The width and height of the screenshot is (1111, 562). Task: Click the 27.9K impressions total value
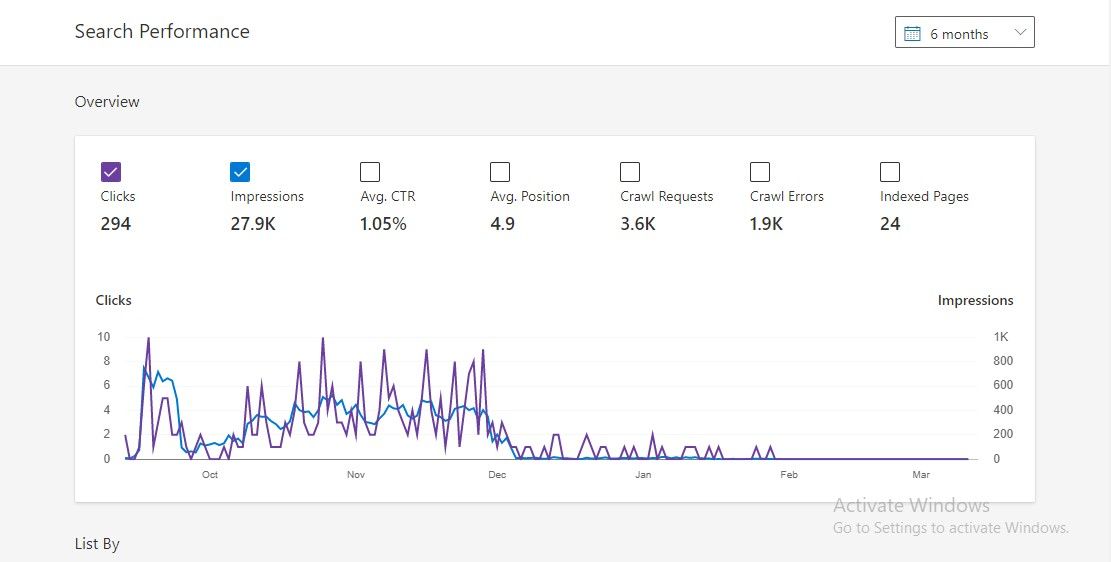coord(253,224)
